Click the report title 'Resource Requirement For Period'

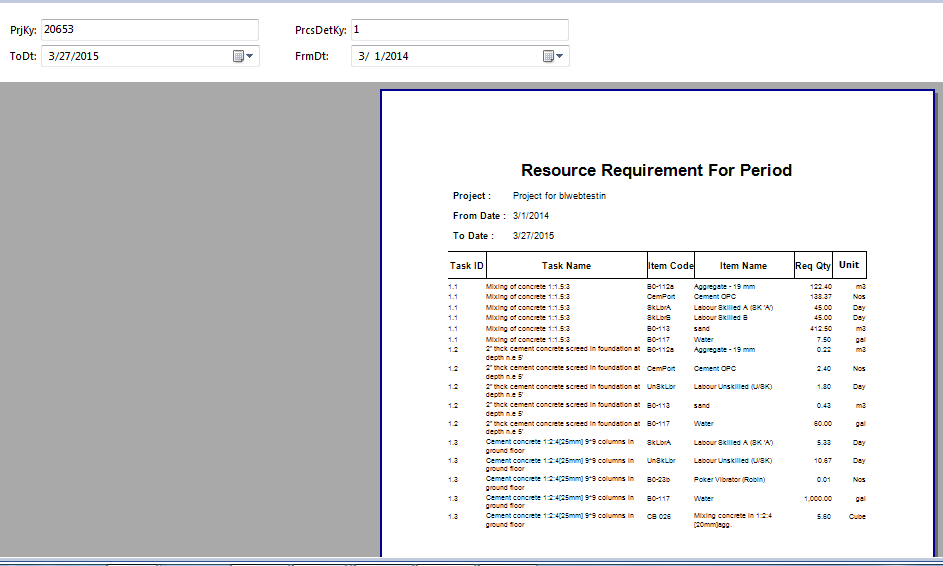[656, 170]
